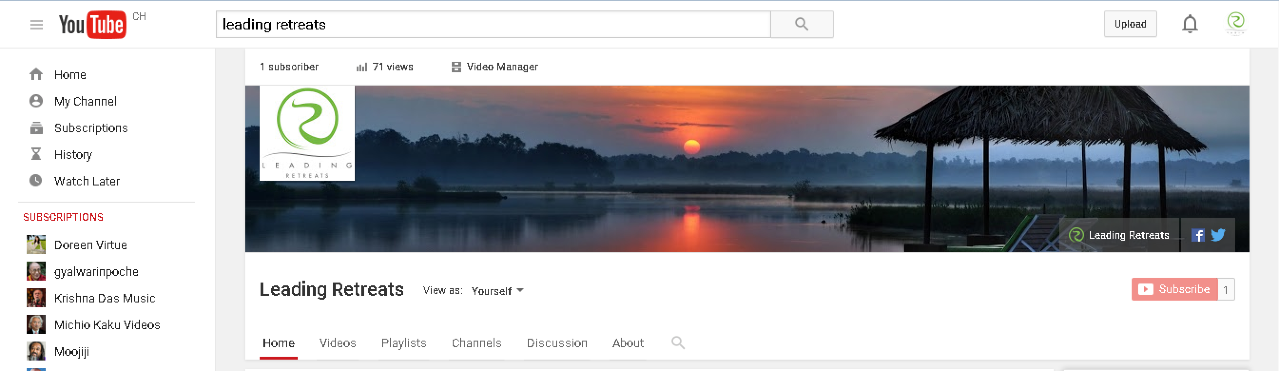The width and height of the screenshot is (1279, 371).
Task: Search within channel magnifier icon
Action: pos(678,343)
